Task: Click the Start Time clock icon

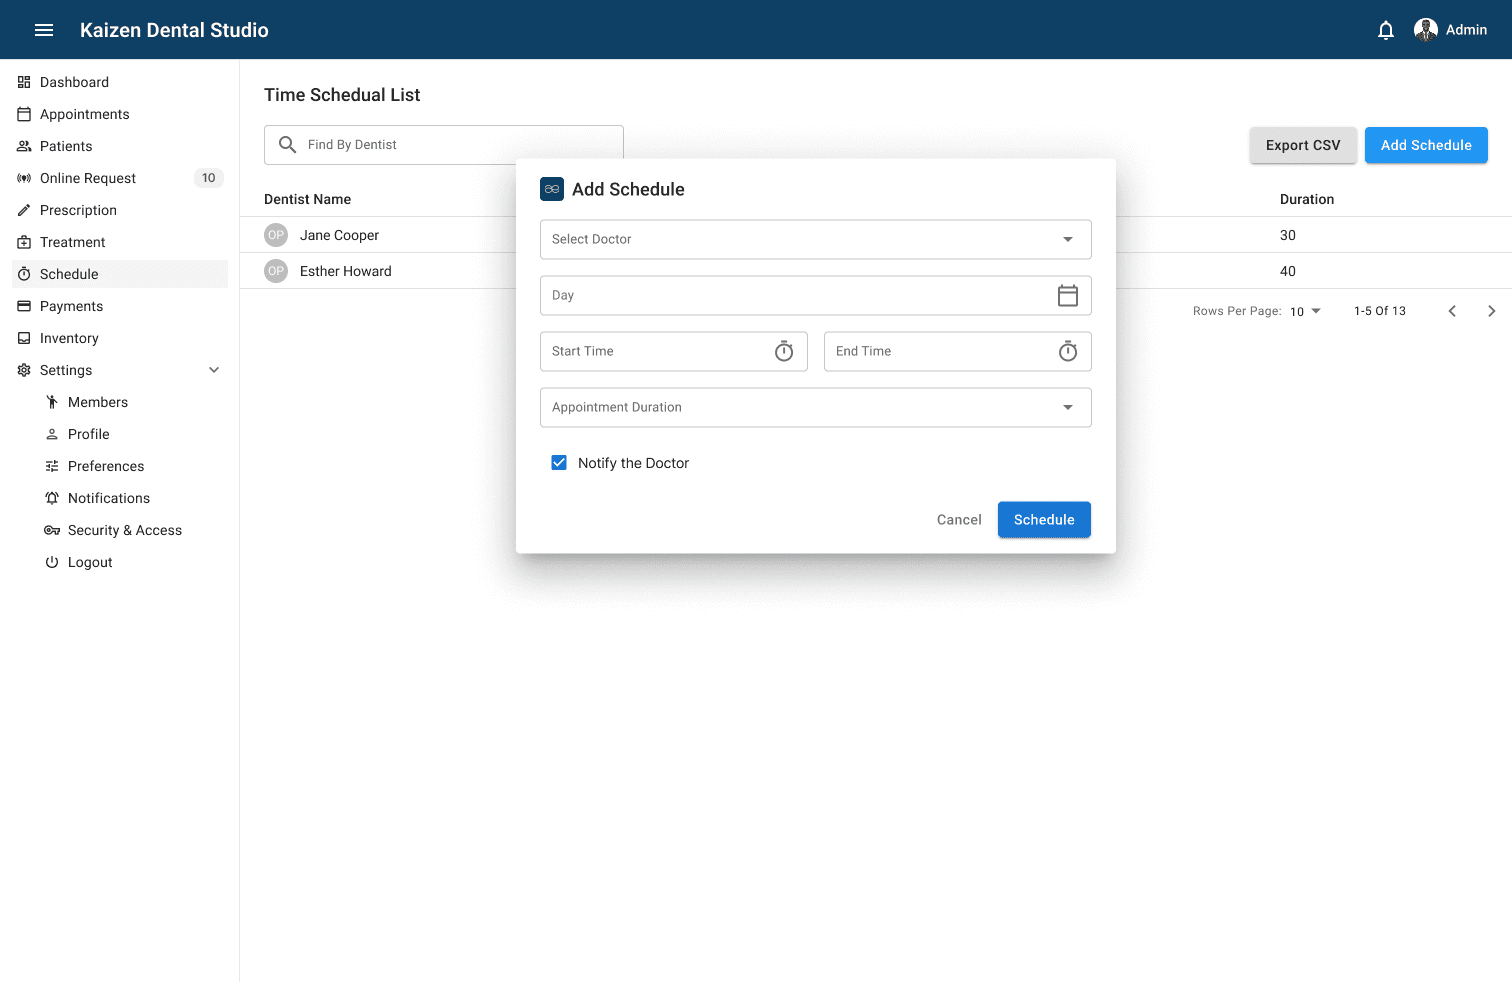Action: [783, 352]
